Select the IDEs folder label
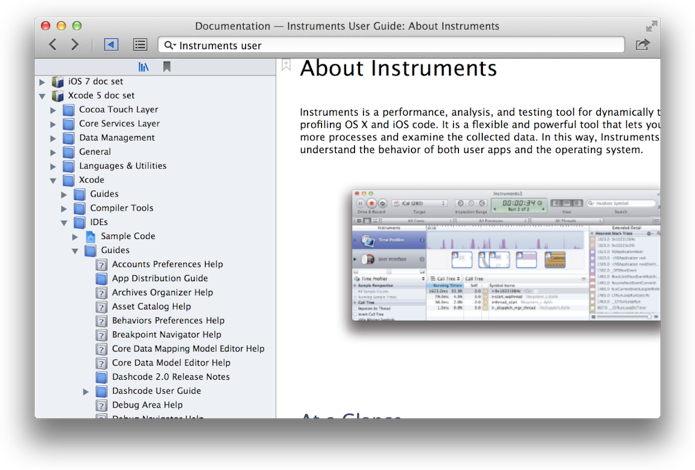Image resolution: width=695 pixels, height=470 pixels. 99,222
